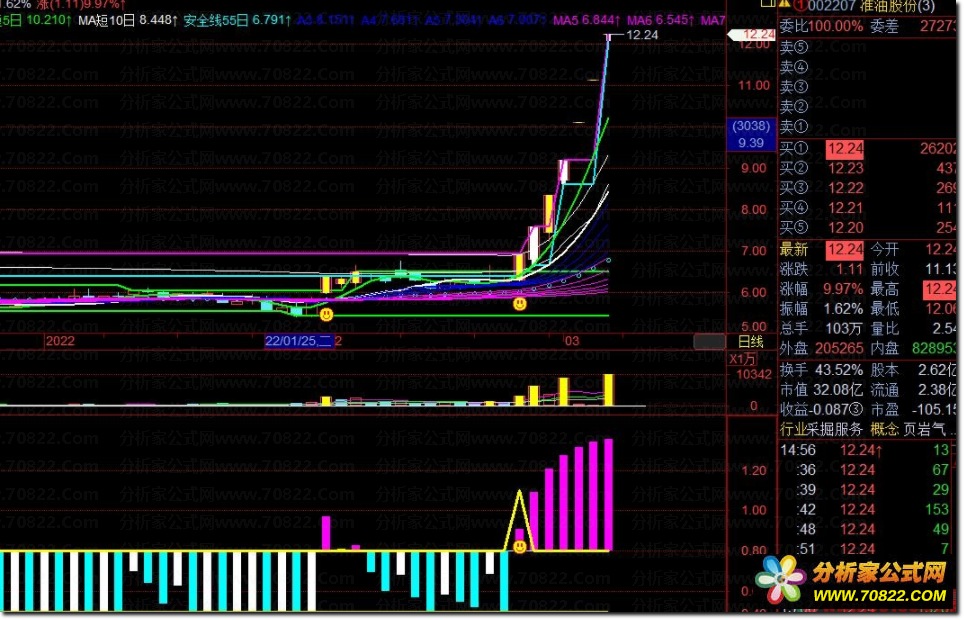This screenshot has height=620, width=965.
Task: Click the 收益 -0.087 value
Action: tap(831, 409)
